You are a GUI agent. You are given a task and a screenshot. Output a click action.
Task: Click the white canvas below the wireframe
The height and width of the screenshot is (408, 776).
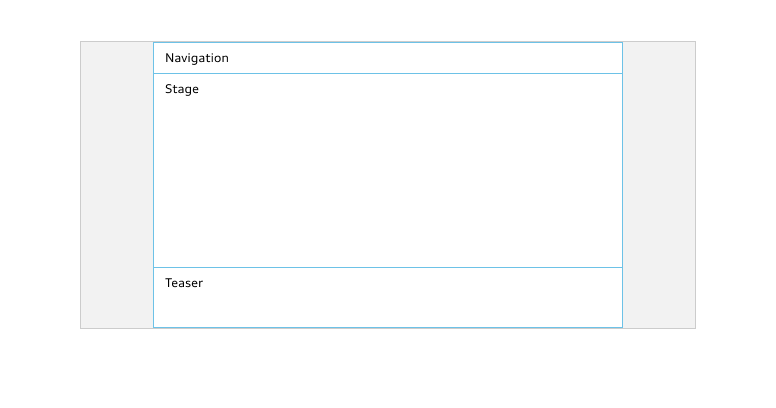pos(388,369)
